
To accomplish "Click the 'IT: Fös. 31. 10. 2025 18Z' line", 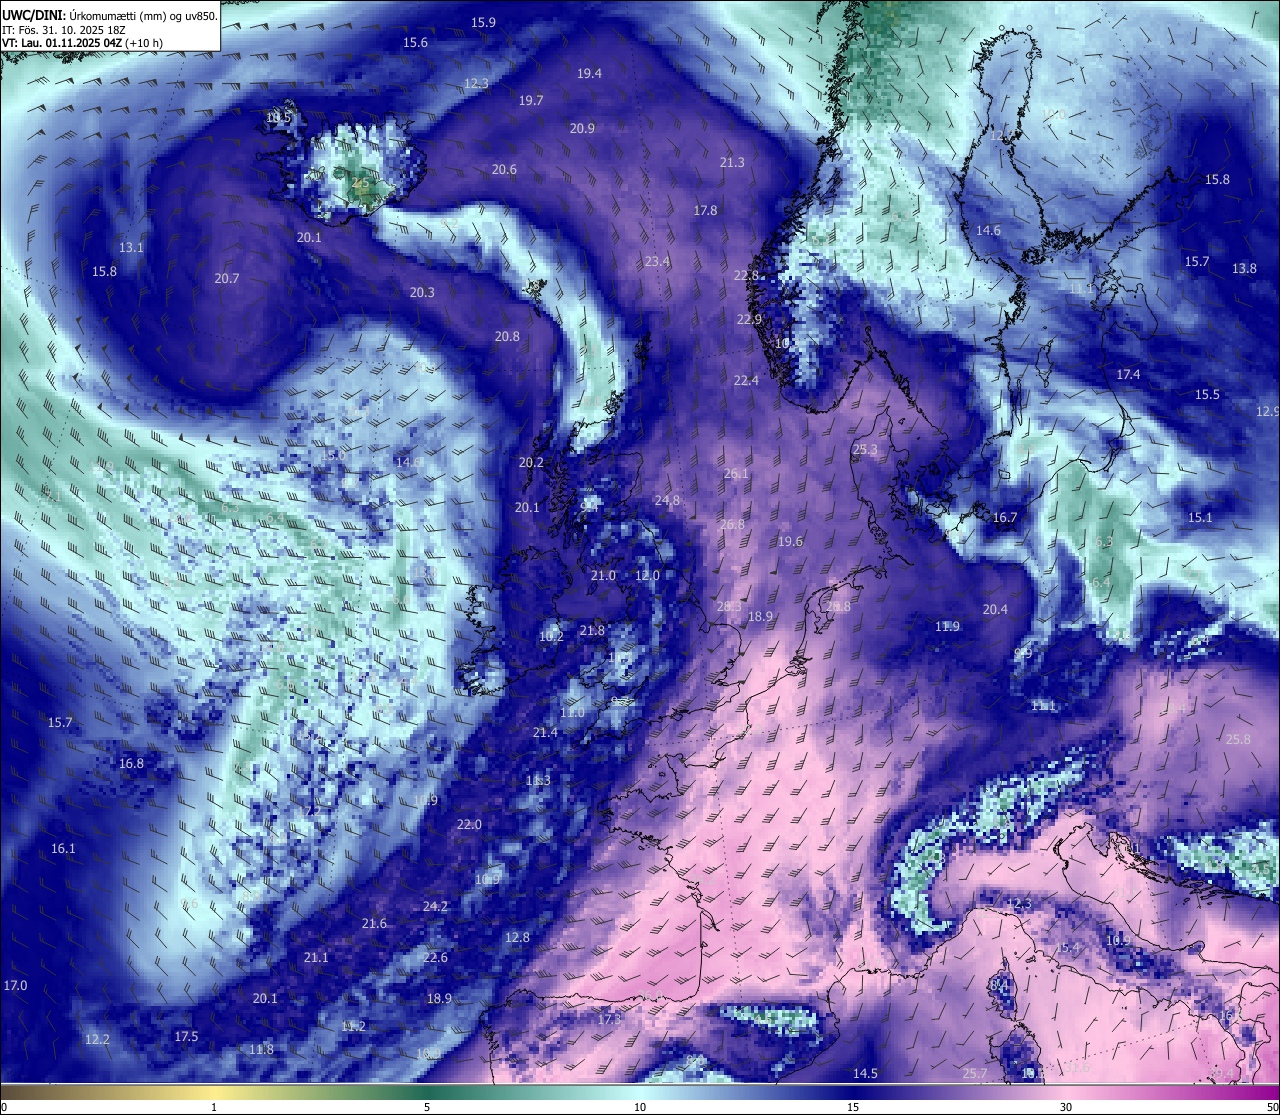I will [64, 30].
